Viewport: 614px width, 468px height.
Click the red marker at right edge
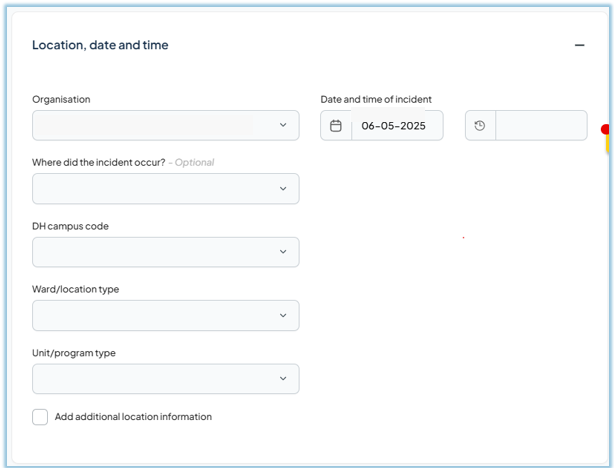click(606, 130)
